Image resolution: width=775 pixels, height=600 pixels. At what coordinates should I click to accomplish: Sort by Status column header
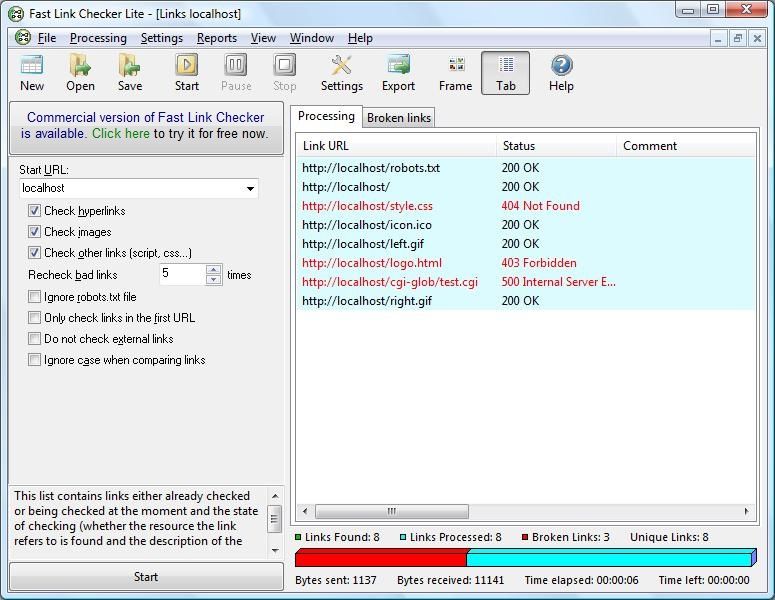pyautogui.click(x=557, y=146)
